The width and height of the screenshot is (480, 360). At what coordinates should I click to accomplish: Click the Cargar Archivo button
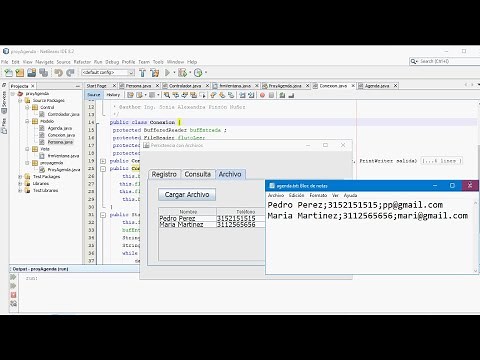point(187,195)
